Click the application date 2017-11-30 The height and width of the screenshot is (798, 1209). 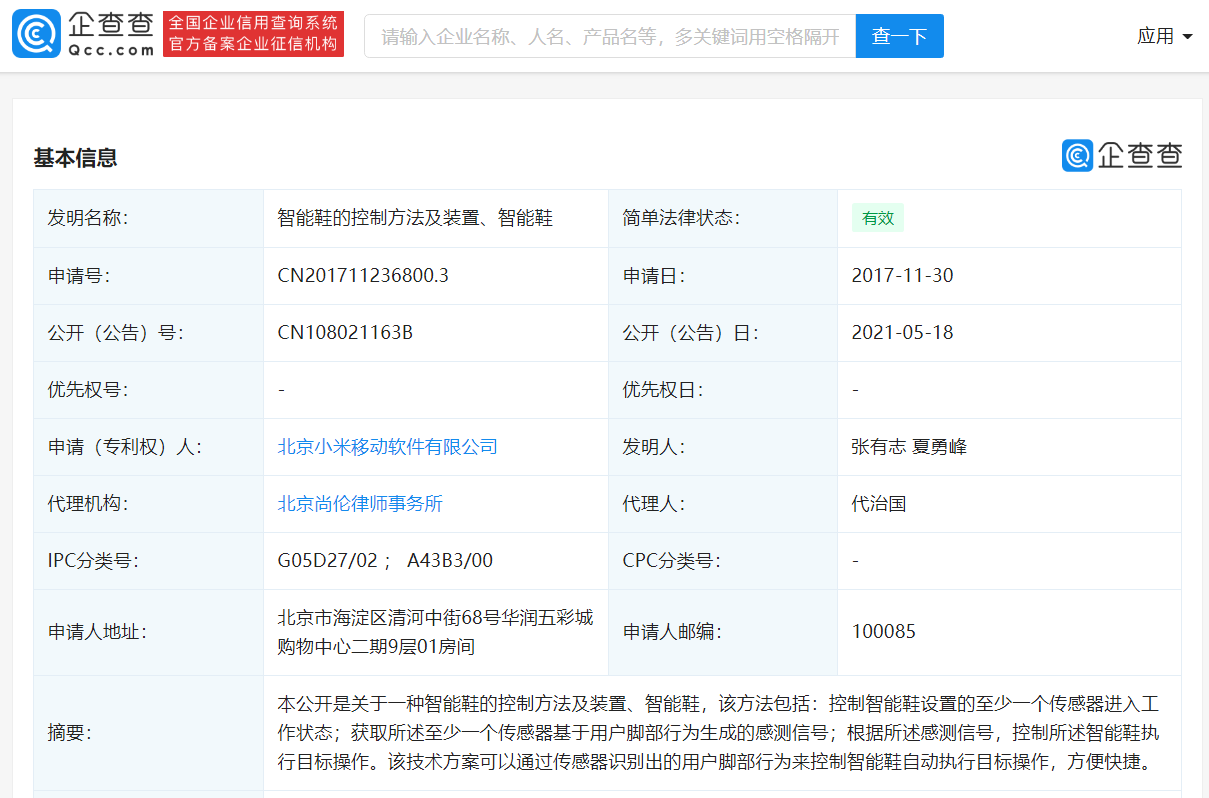pos(902,276)
